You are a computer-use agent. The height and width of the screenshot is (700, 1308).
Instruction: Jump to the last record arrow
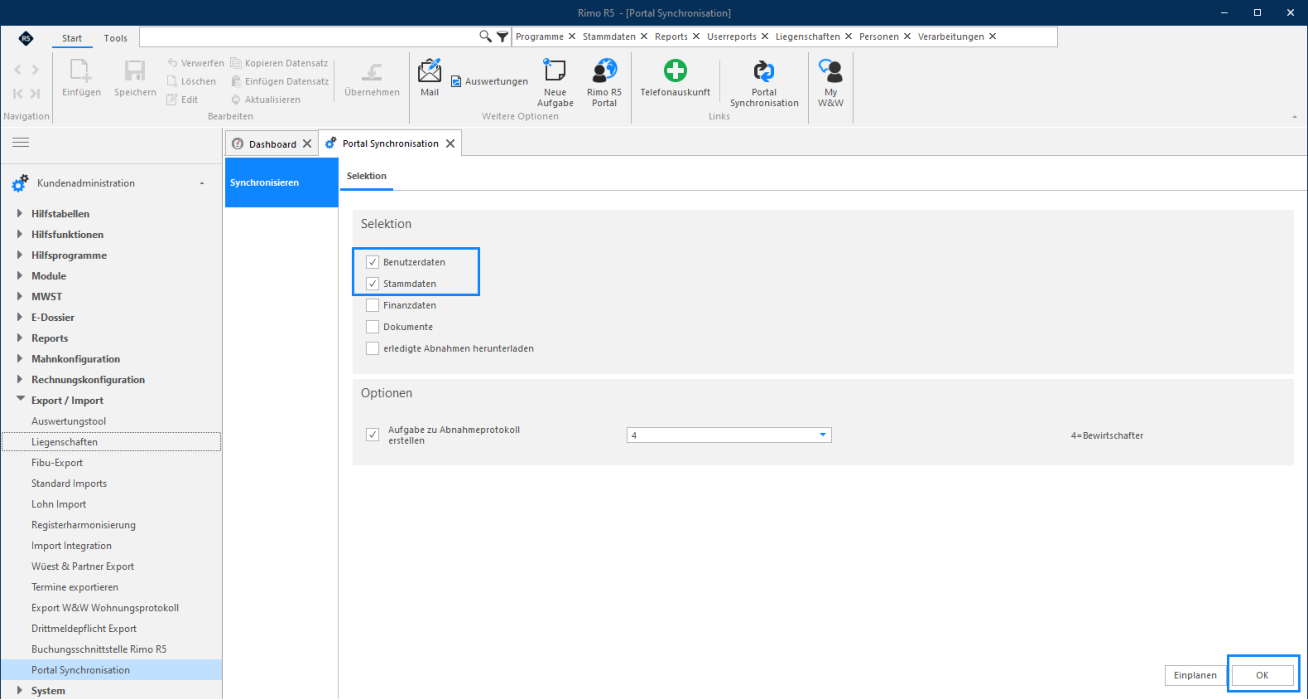(35, 93)
